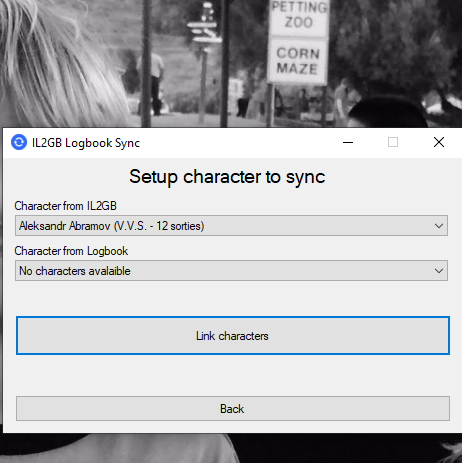Image resolution: width=462 pixels, height=463 pixels.
Task: Click the Character from Logbook label
Action: click(71, 251)
